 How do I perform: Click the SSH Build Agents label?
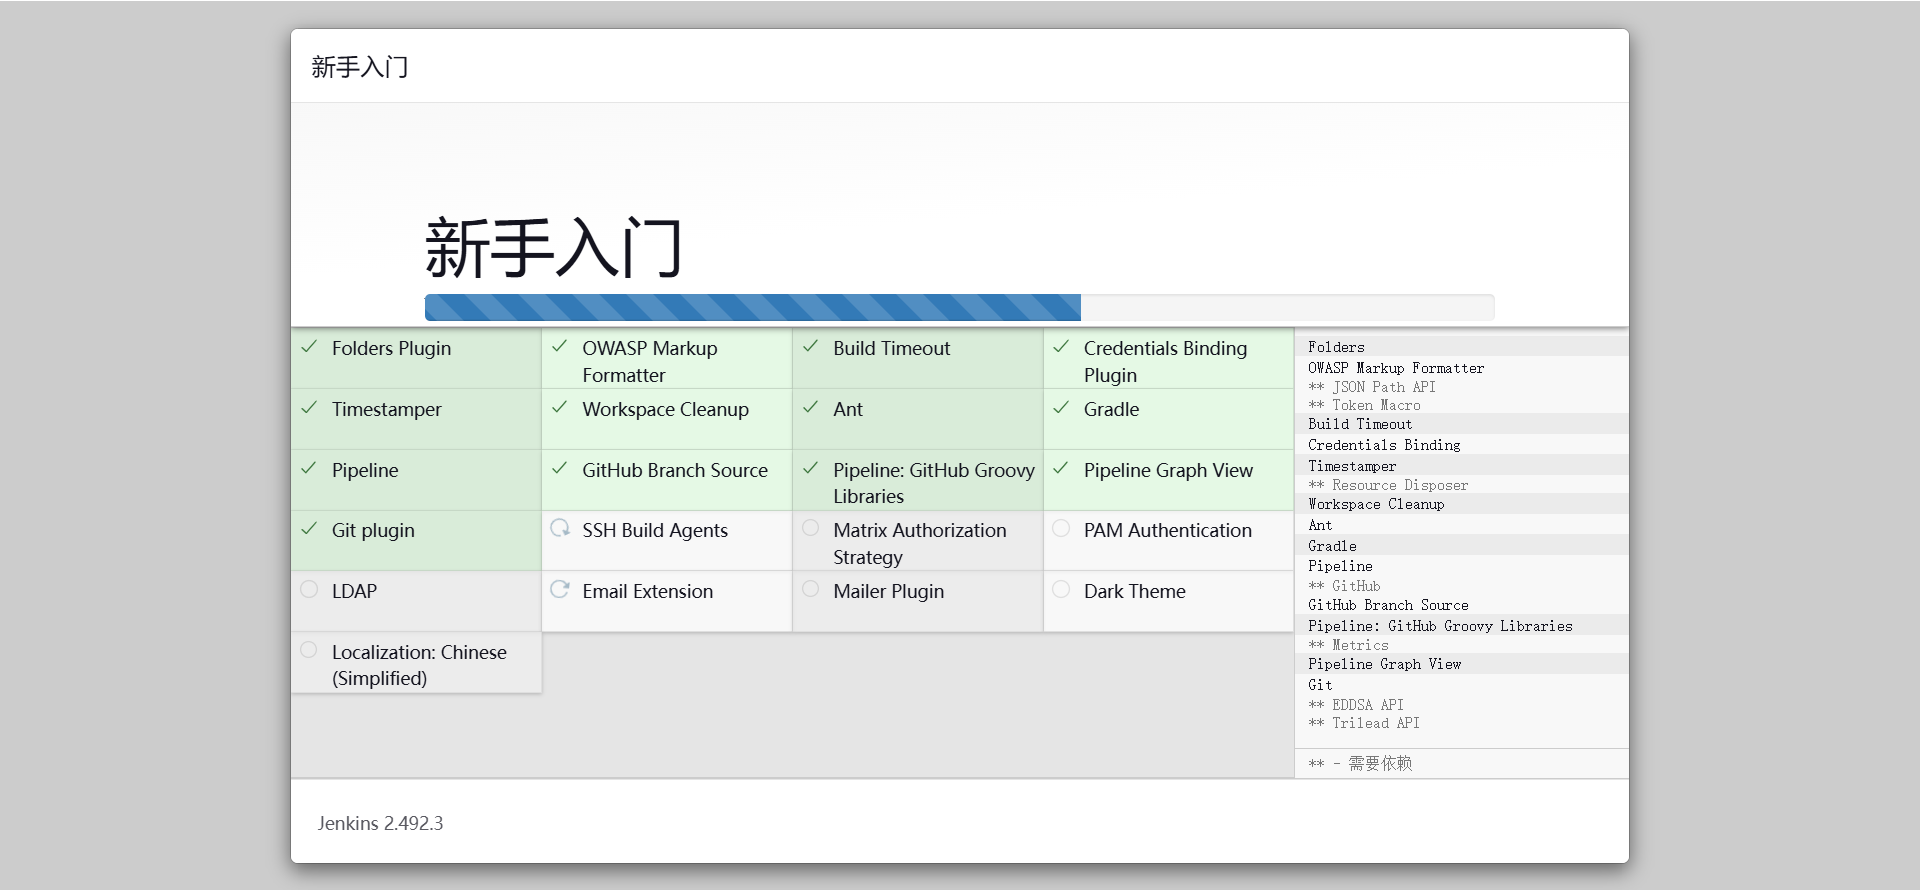(x=655, y=530)
